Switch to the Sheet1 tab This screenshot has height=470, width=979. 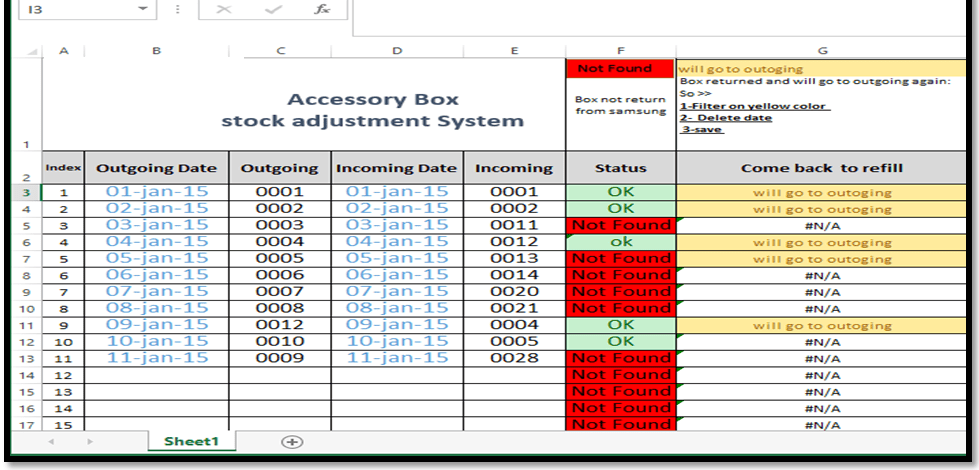point(191,441)
